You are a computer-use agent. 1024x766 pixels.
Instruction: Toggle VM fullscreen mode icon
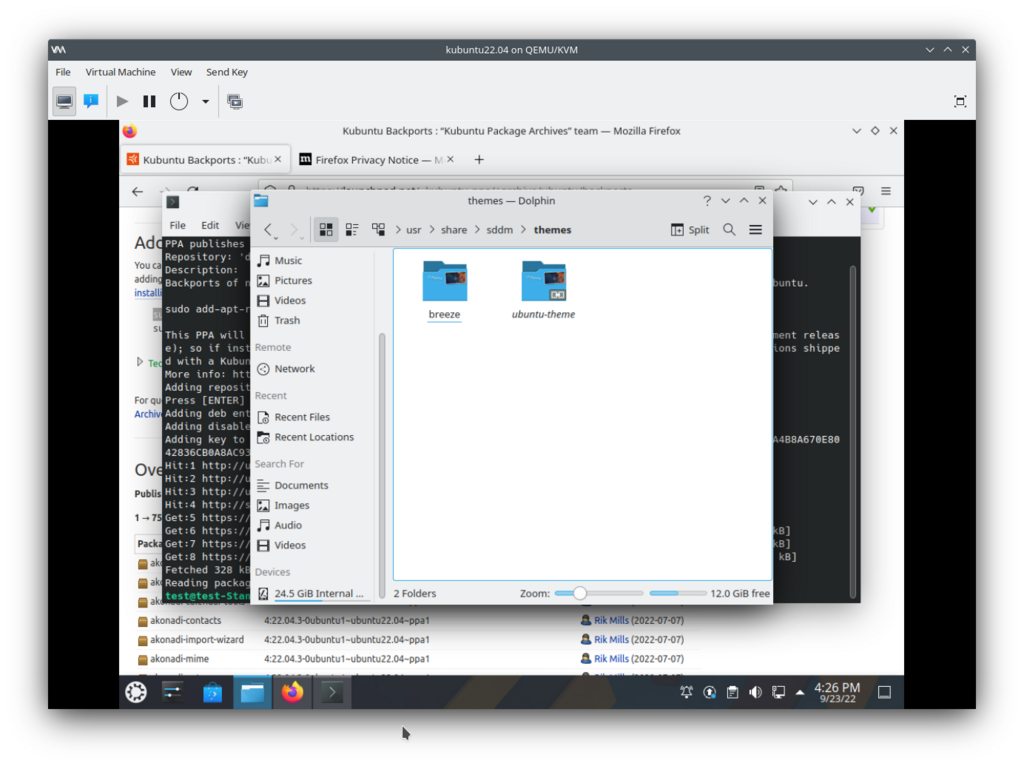point(960,101)
